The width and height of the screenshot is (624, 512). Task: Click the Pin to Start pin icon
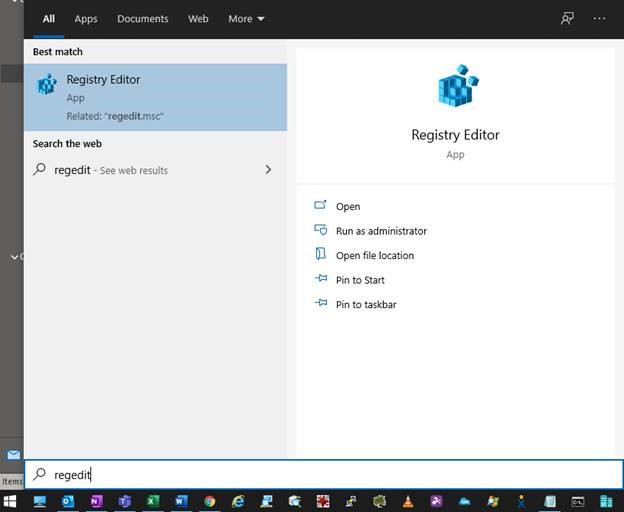click(x=321, y=278)
